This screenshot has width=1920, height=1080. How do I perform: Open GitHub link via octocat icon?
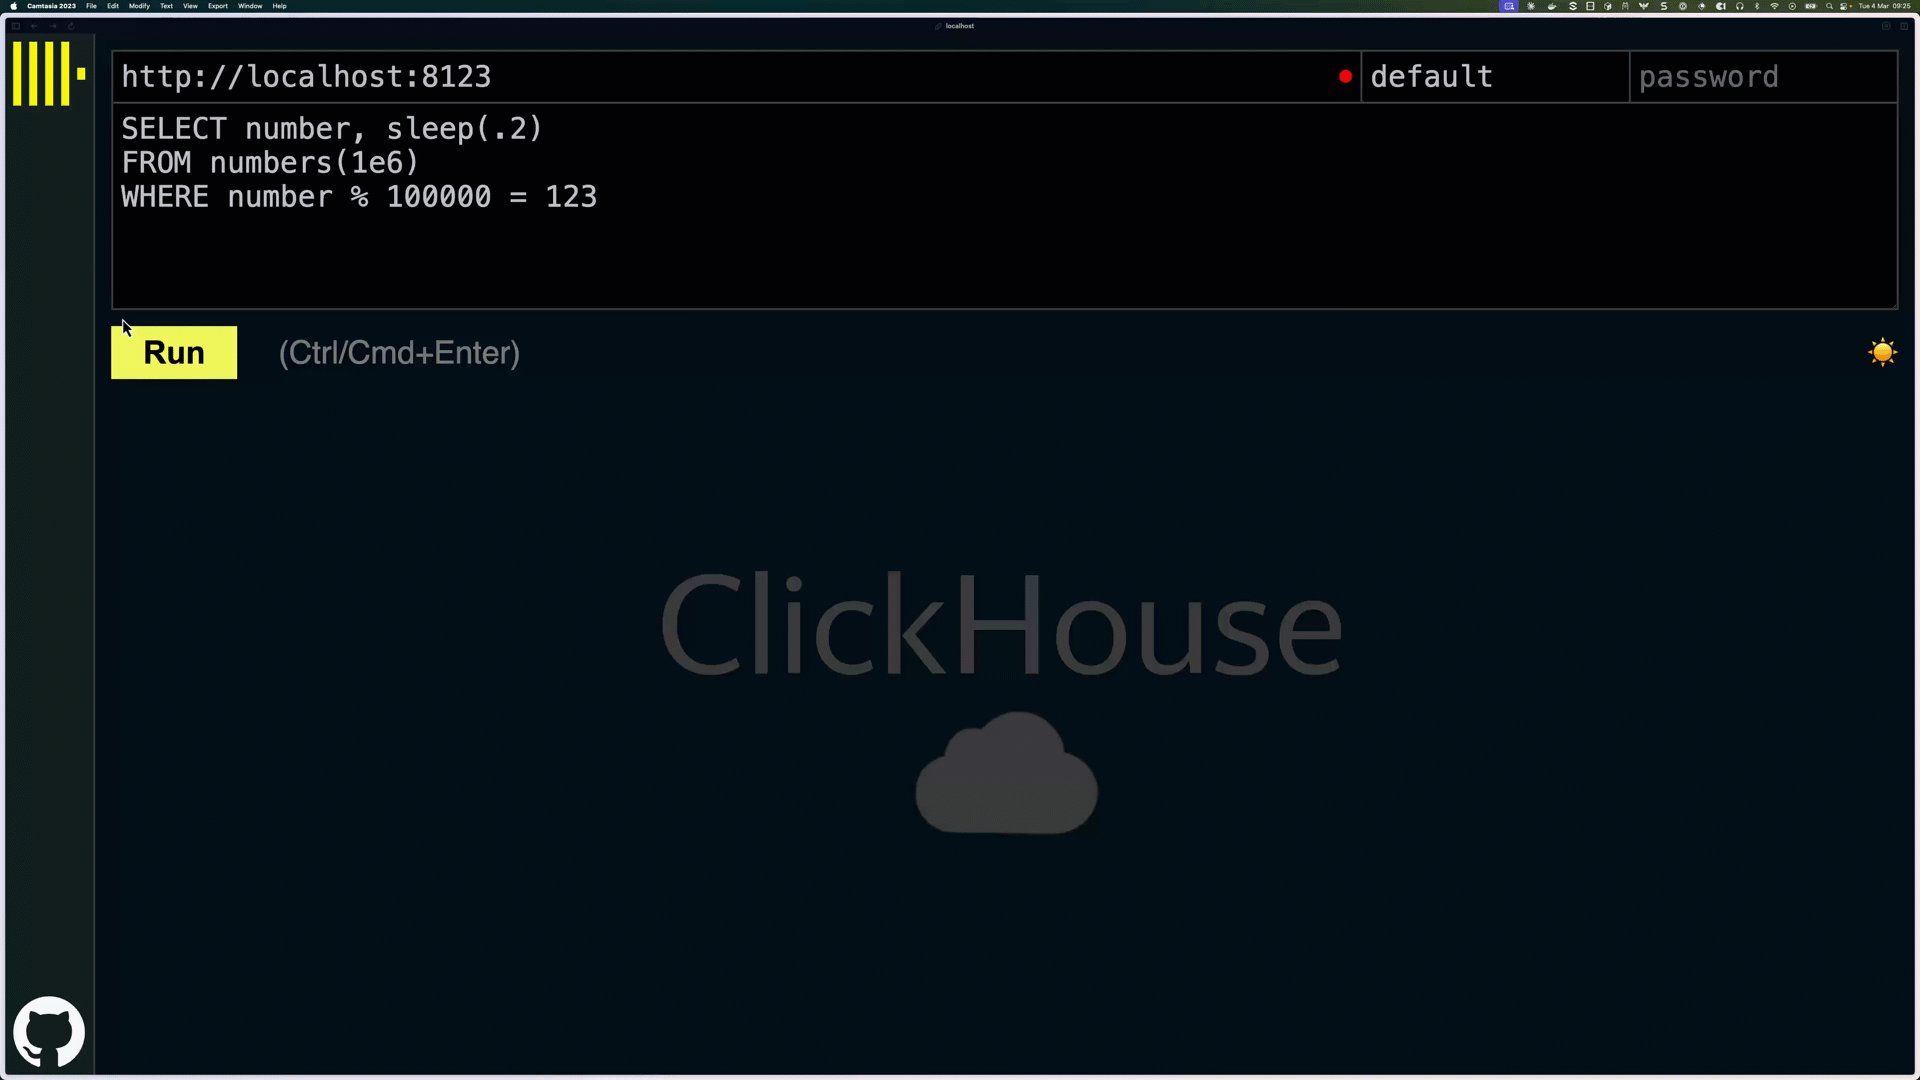[49, 1032]
